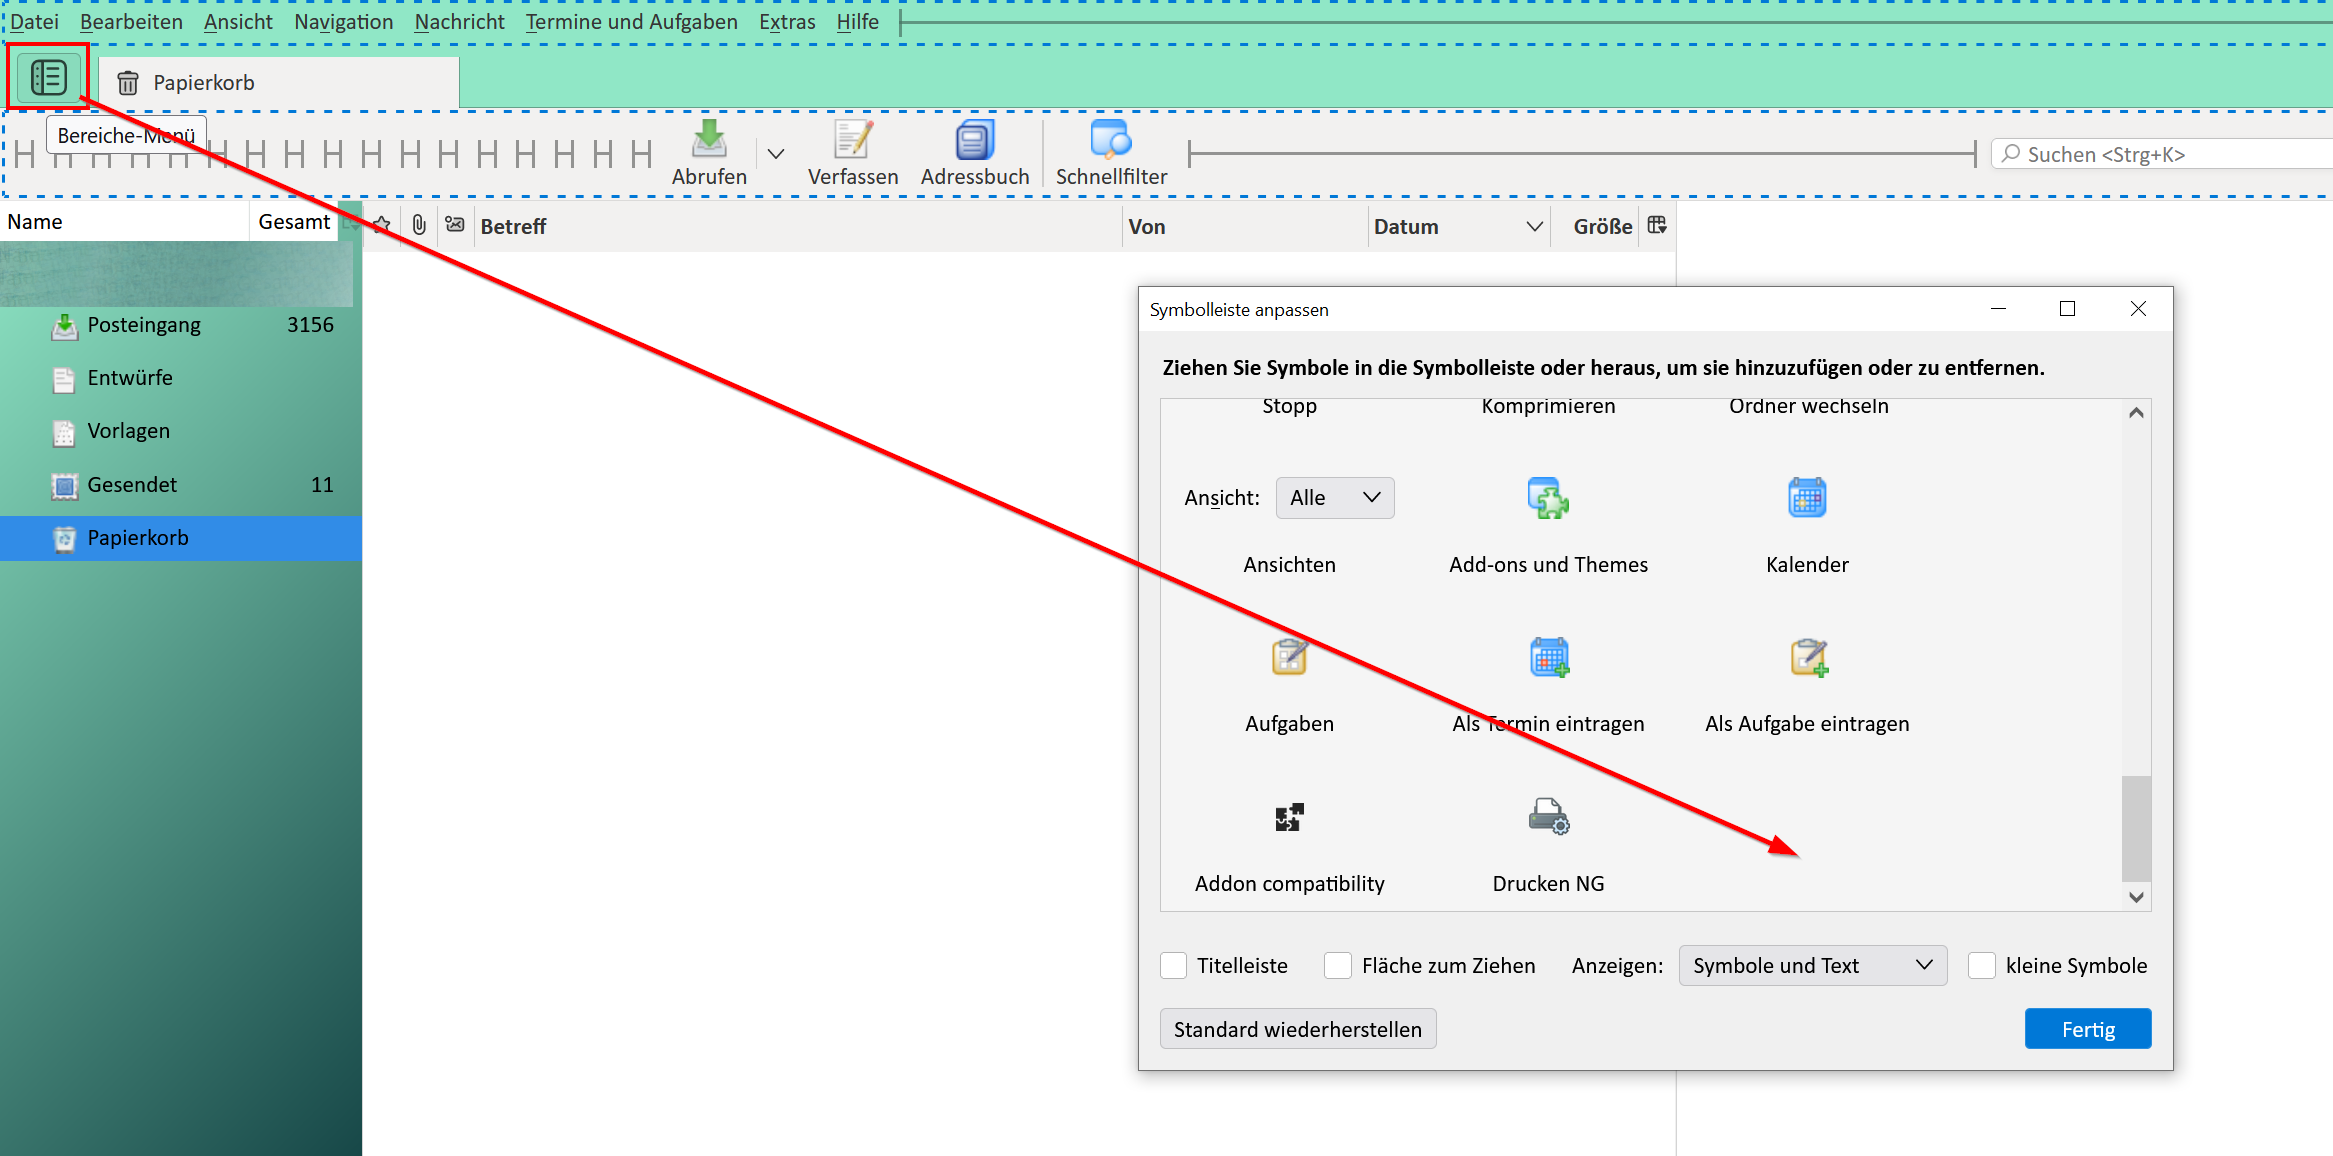Viewport: 2333px width, 1156px height.
Task: Toggle the Schnellfilter icon
Action: 1110,141
